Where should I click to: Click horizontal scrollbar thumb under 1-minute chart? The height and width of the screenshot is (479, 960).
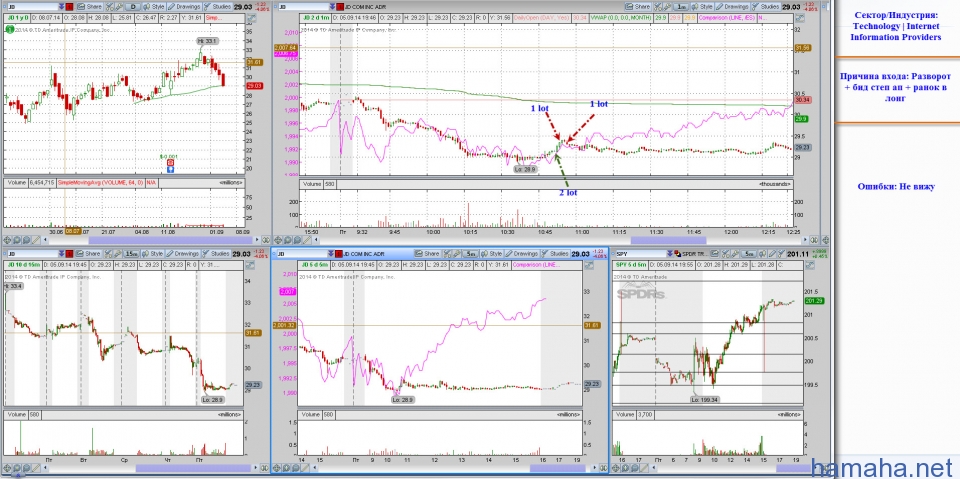click(x=668, y=240)
